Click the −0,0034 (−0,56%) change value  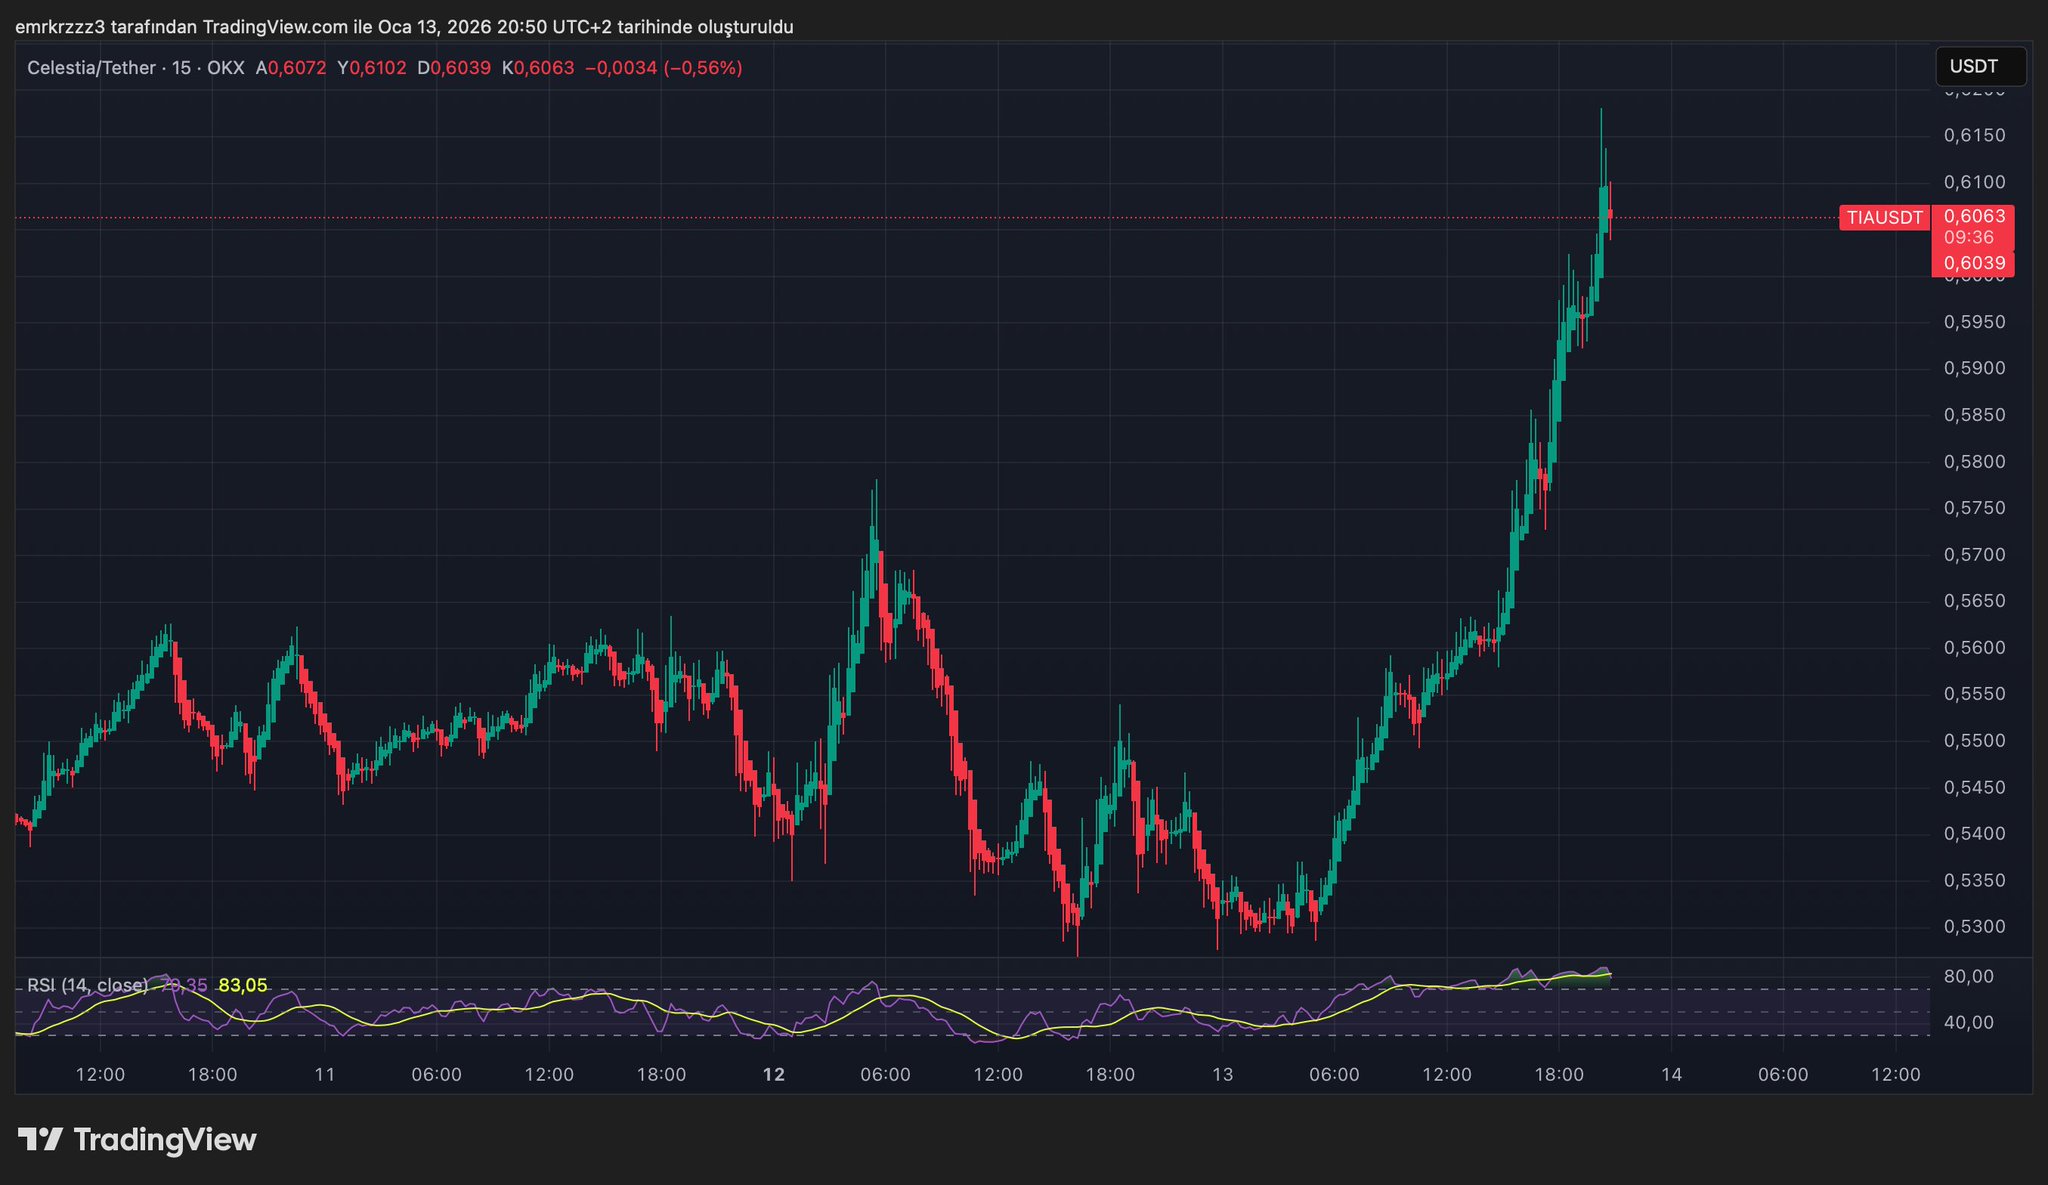[663, 68]
